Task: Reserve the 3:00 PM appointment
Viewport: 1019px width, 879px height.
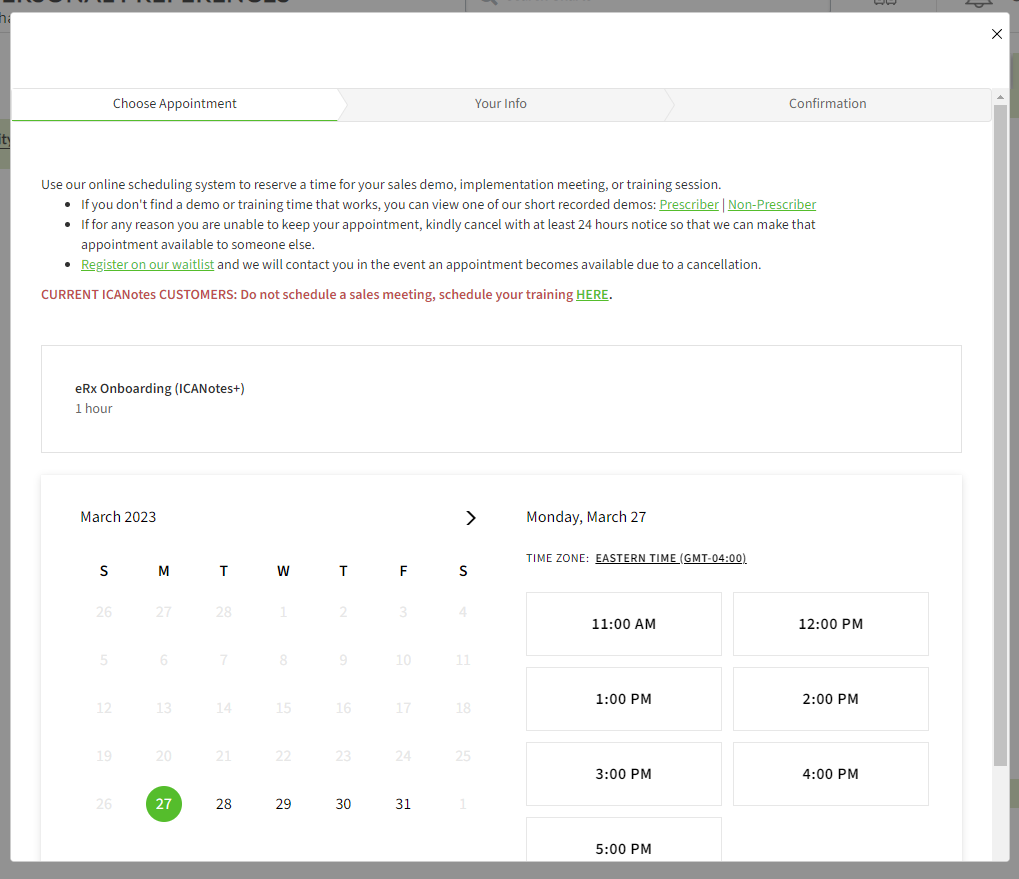Action: [624, 774]
